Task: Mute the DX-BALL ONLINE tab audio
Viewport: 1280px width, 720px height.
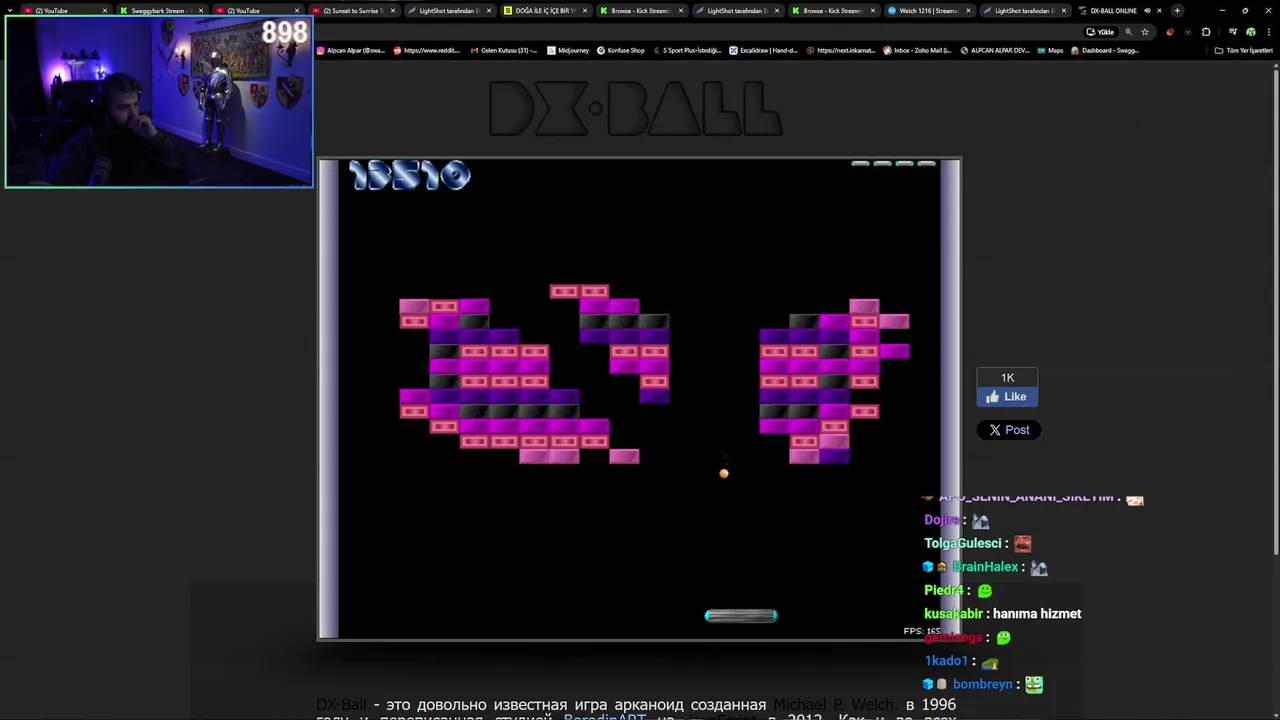Action: (x=1147, y=11)
